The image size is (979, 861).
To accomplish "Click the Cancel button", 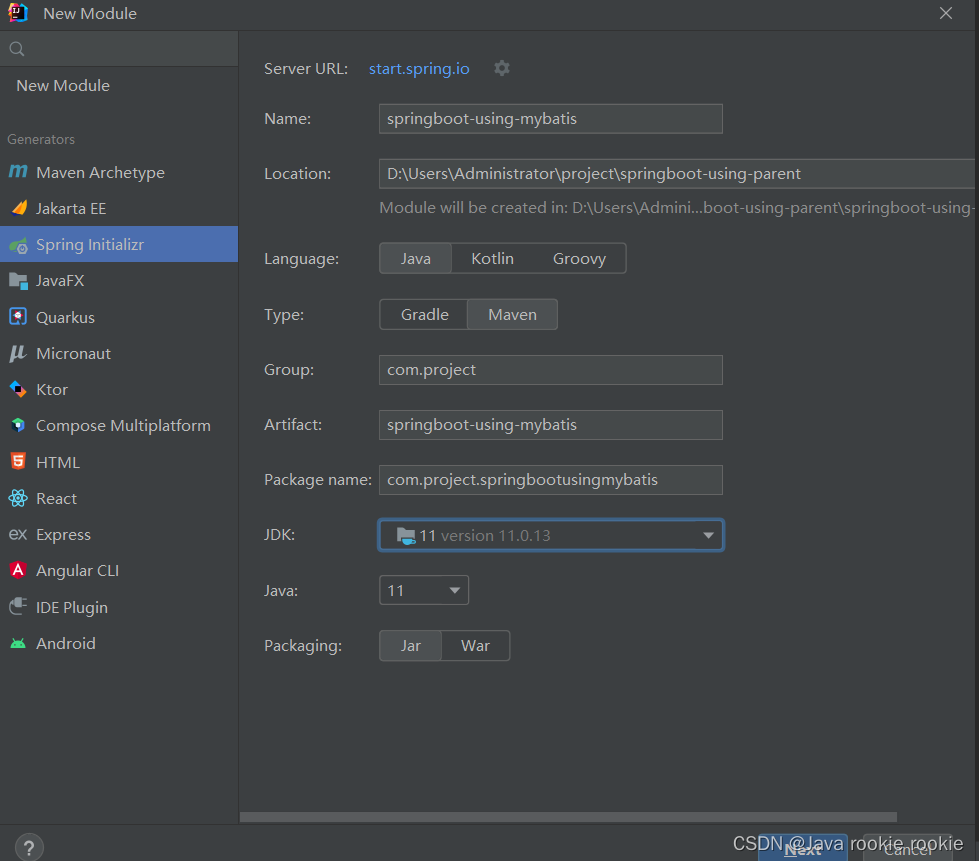I will 908,848.
